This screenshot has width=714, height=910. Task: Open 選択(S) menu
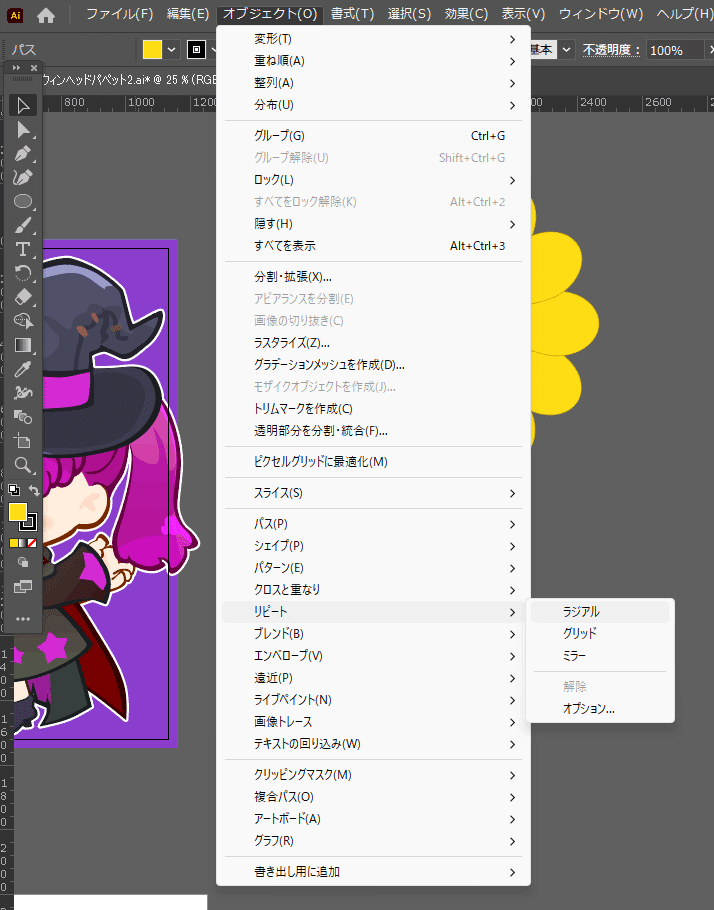[409, 14]
